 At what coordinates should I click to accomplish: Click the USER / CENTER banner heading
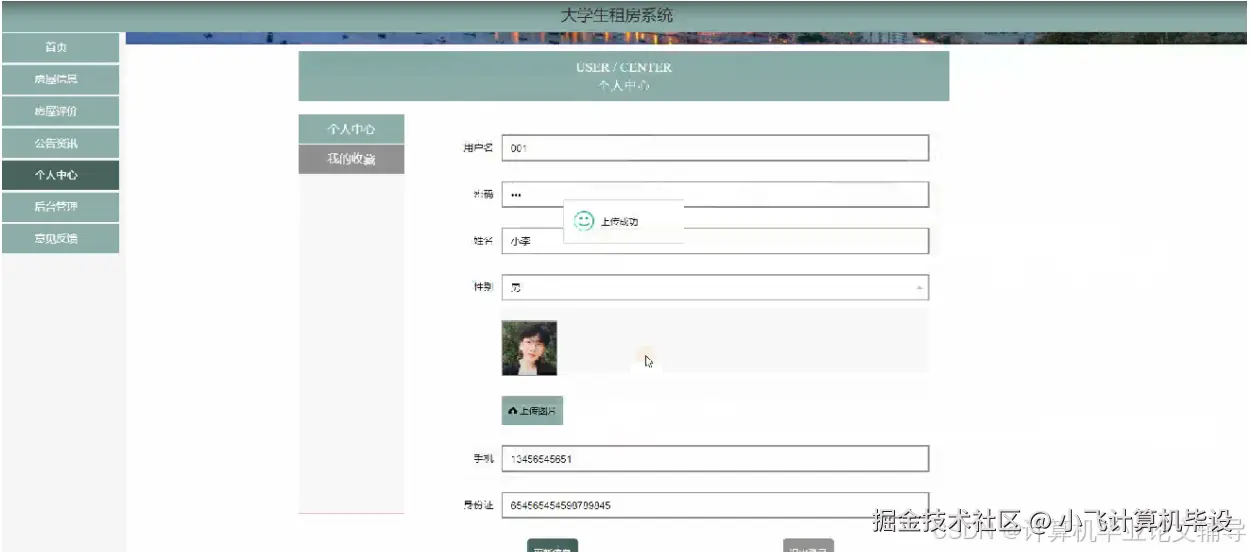click(x=624, y=67)
